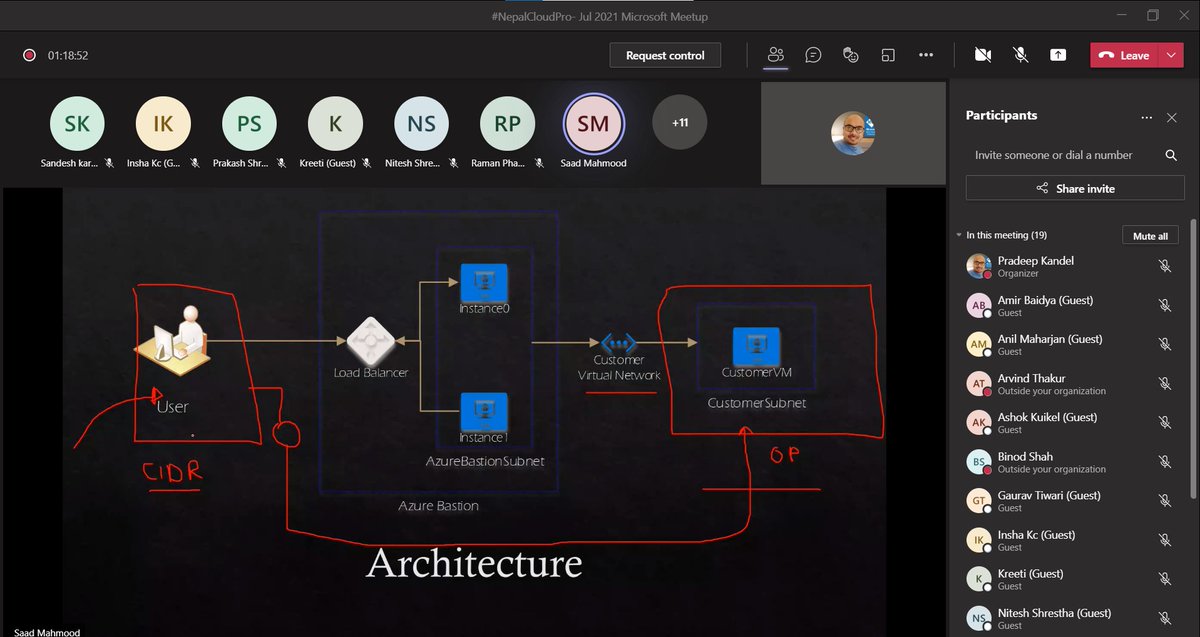
Task: Collapse the In this meeting list
Action: [959, 236]
